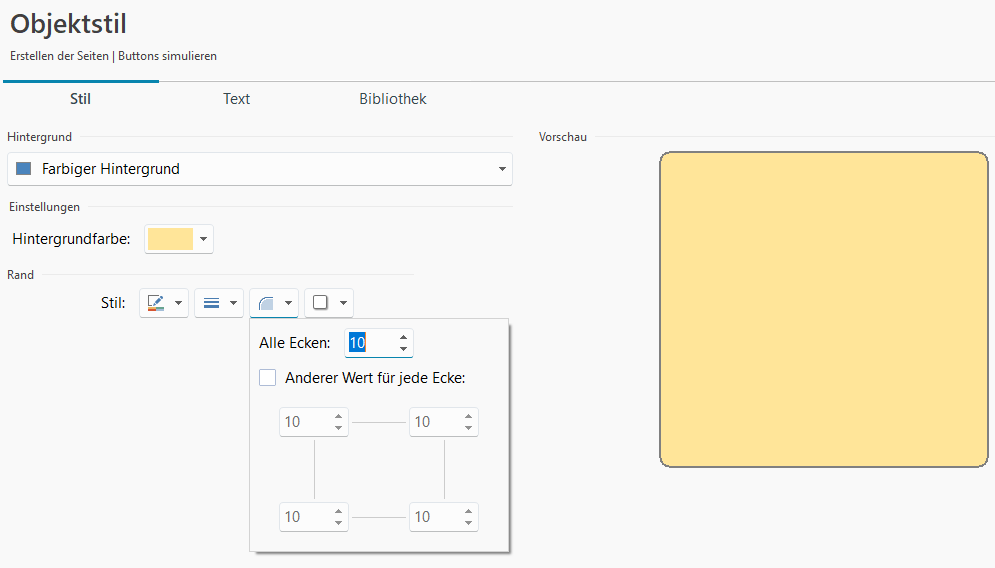Click the bottom-right corner radius field

coord(434,517)
